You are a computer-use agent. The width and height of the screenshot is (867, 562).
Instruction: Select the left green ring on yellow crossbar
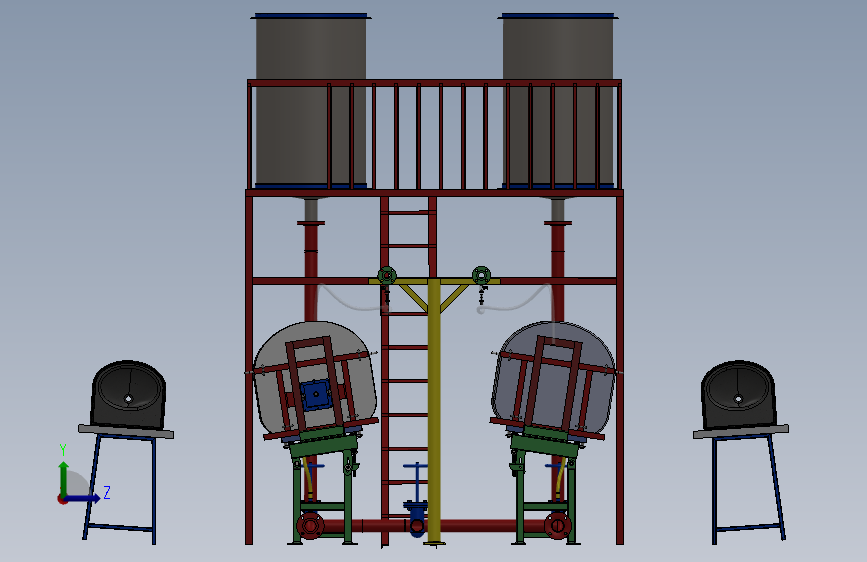(387, 275)
